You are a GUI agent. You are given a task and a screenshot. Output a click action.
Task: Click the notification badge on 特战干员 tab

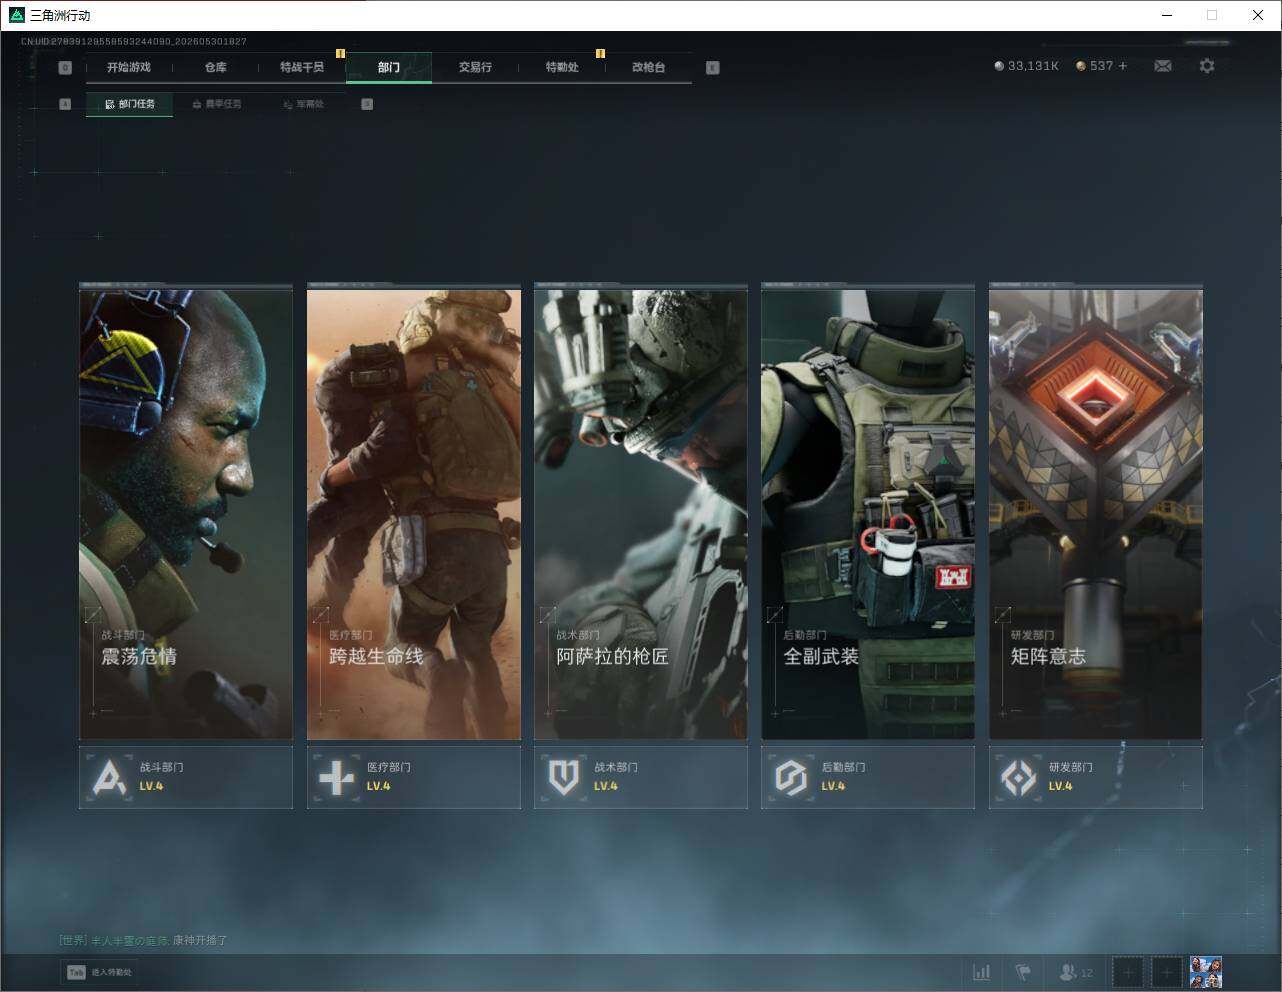pos(340,53)
